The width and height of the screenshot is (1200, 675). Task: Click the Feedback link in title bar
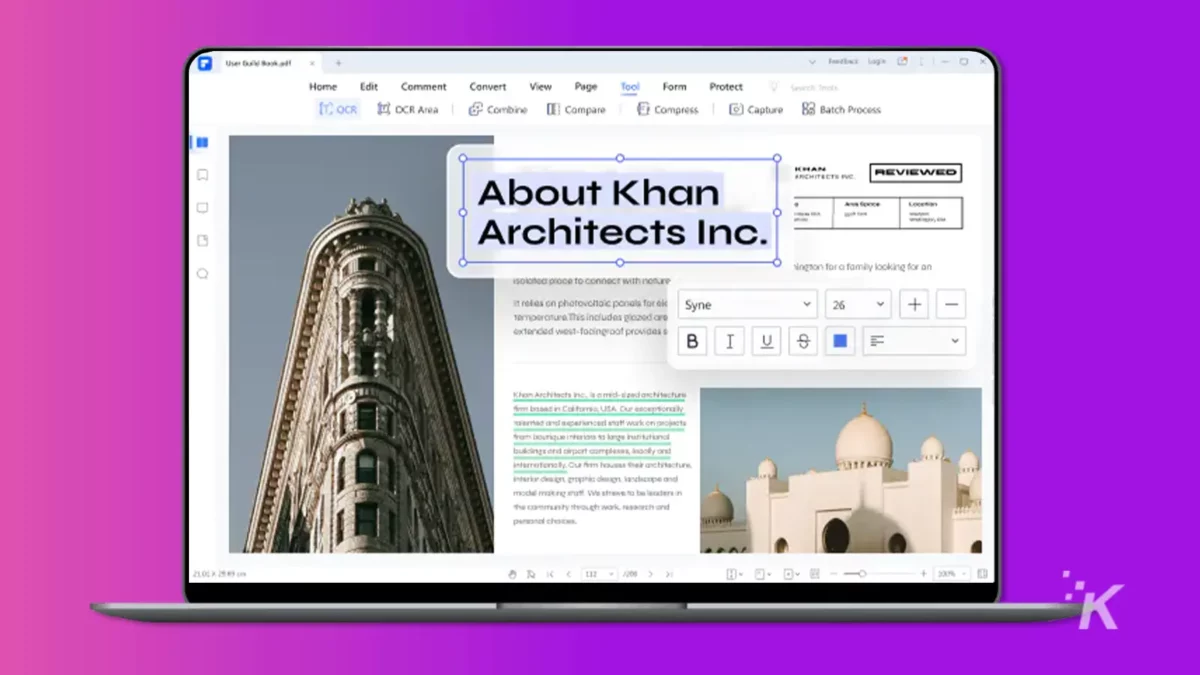point(843,62)
